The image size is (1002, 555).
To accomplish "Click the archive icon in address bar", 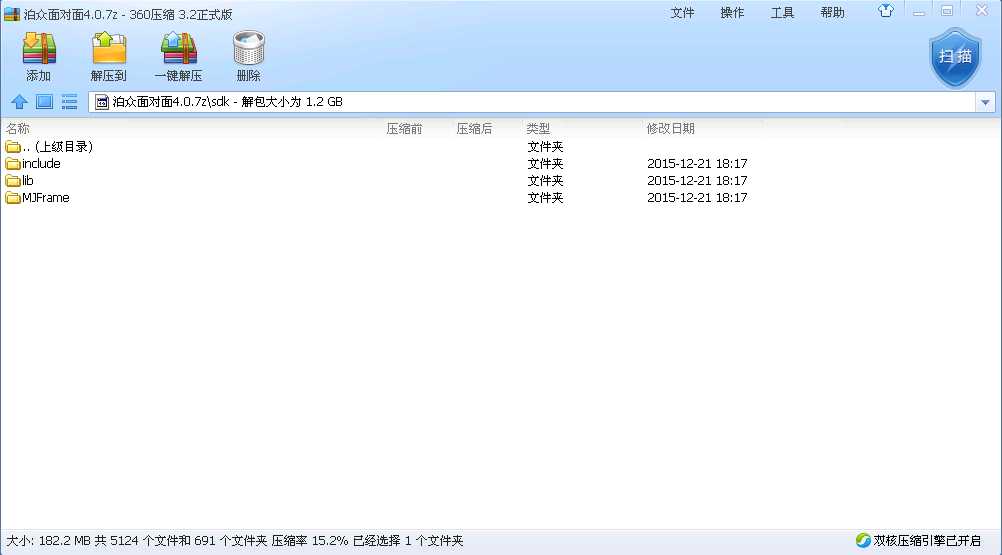I will point(102,102).
